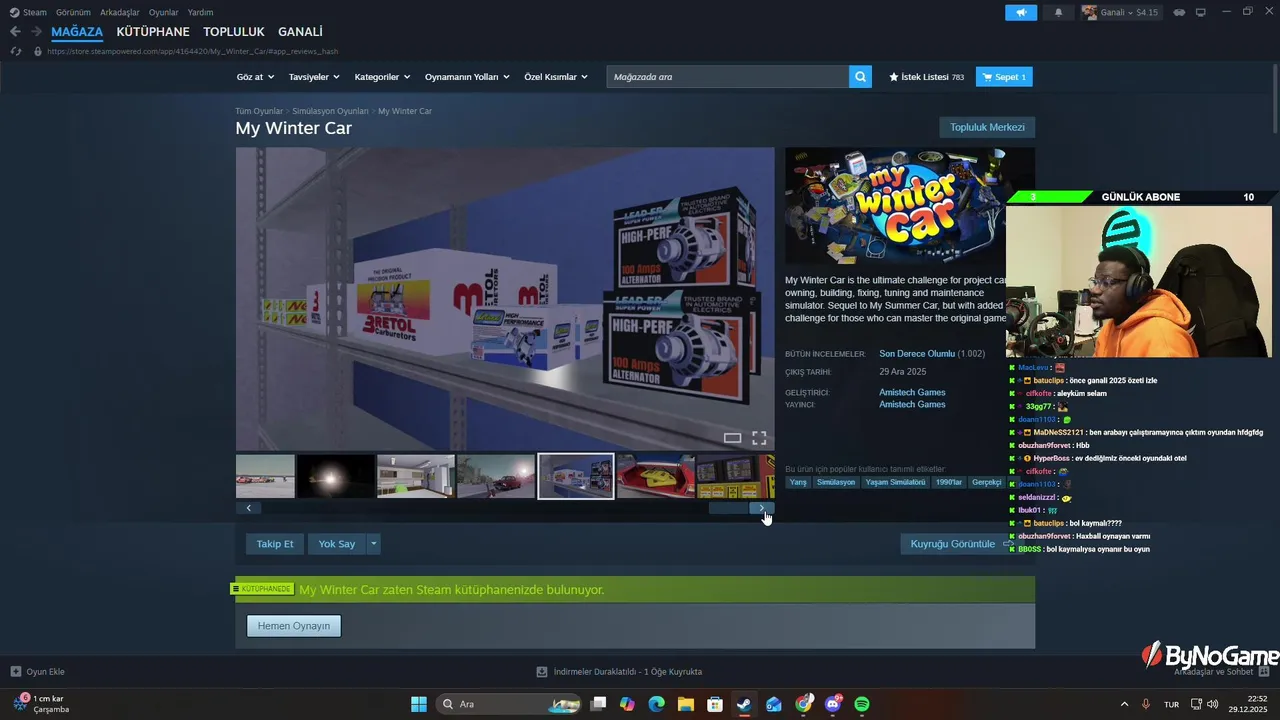The width and height of the screenshot is (1280, 720).
Task: Open Microsoft Store from taskbar
Action: (x=715, y=704)
